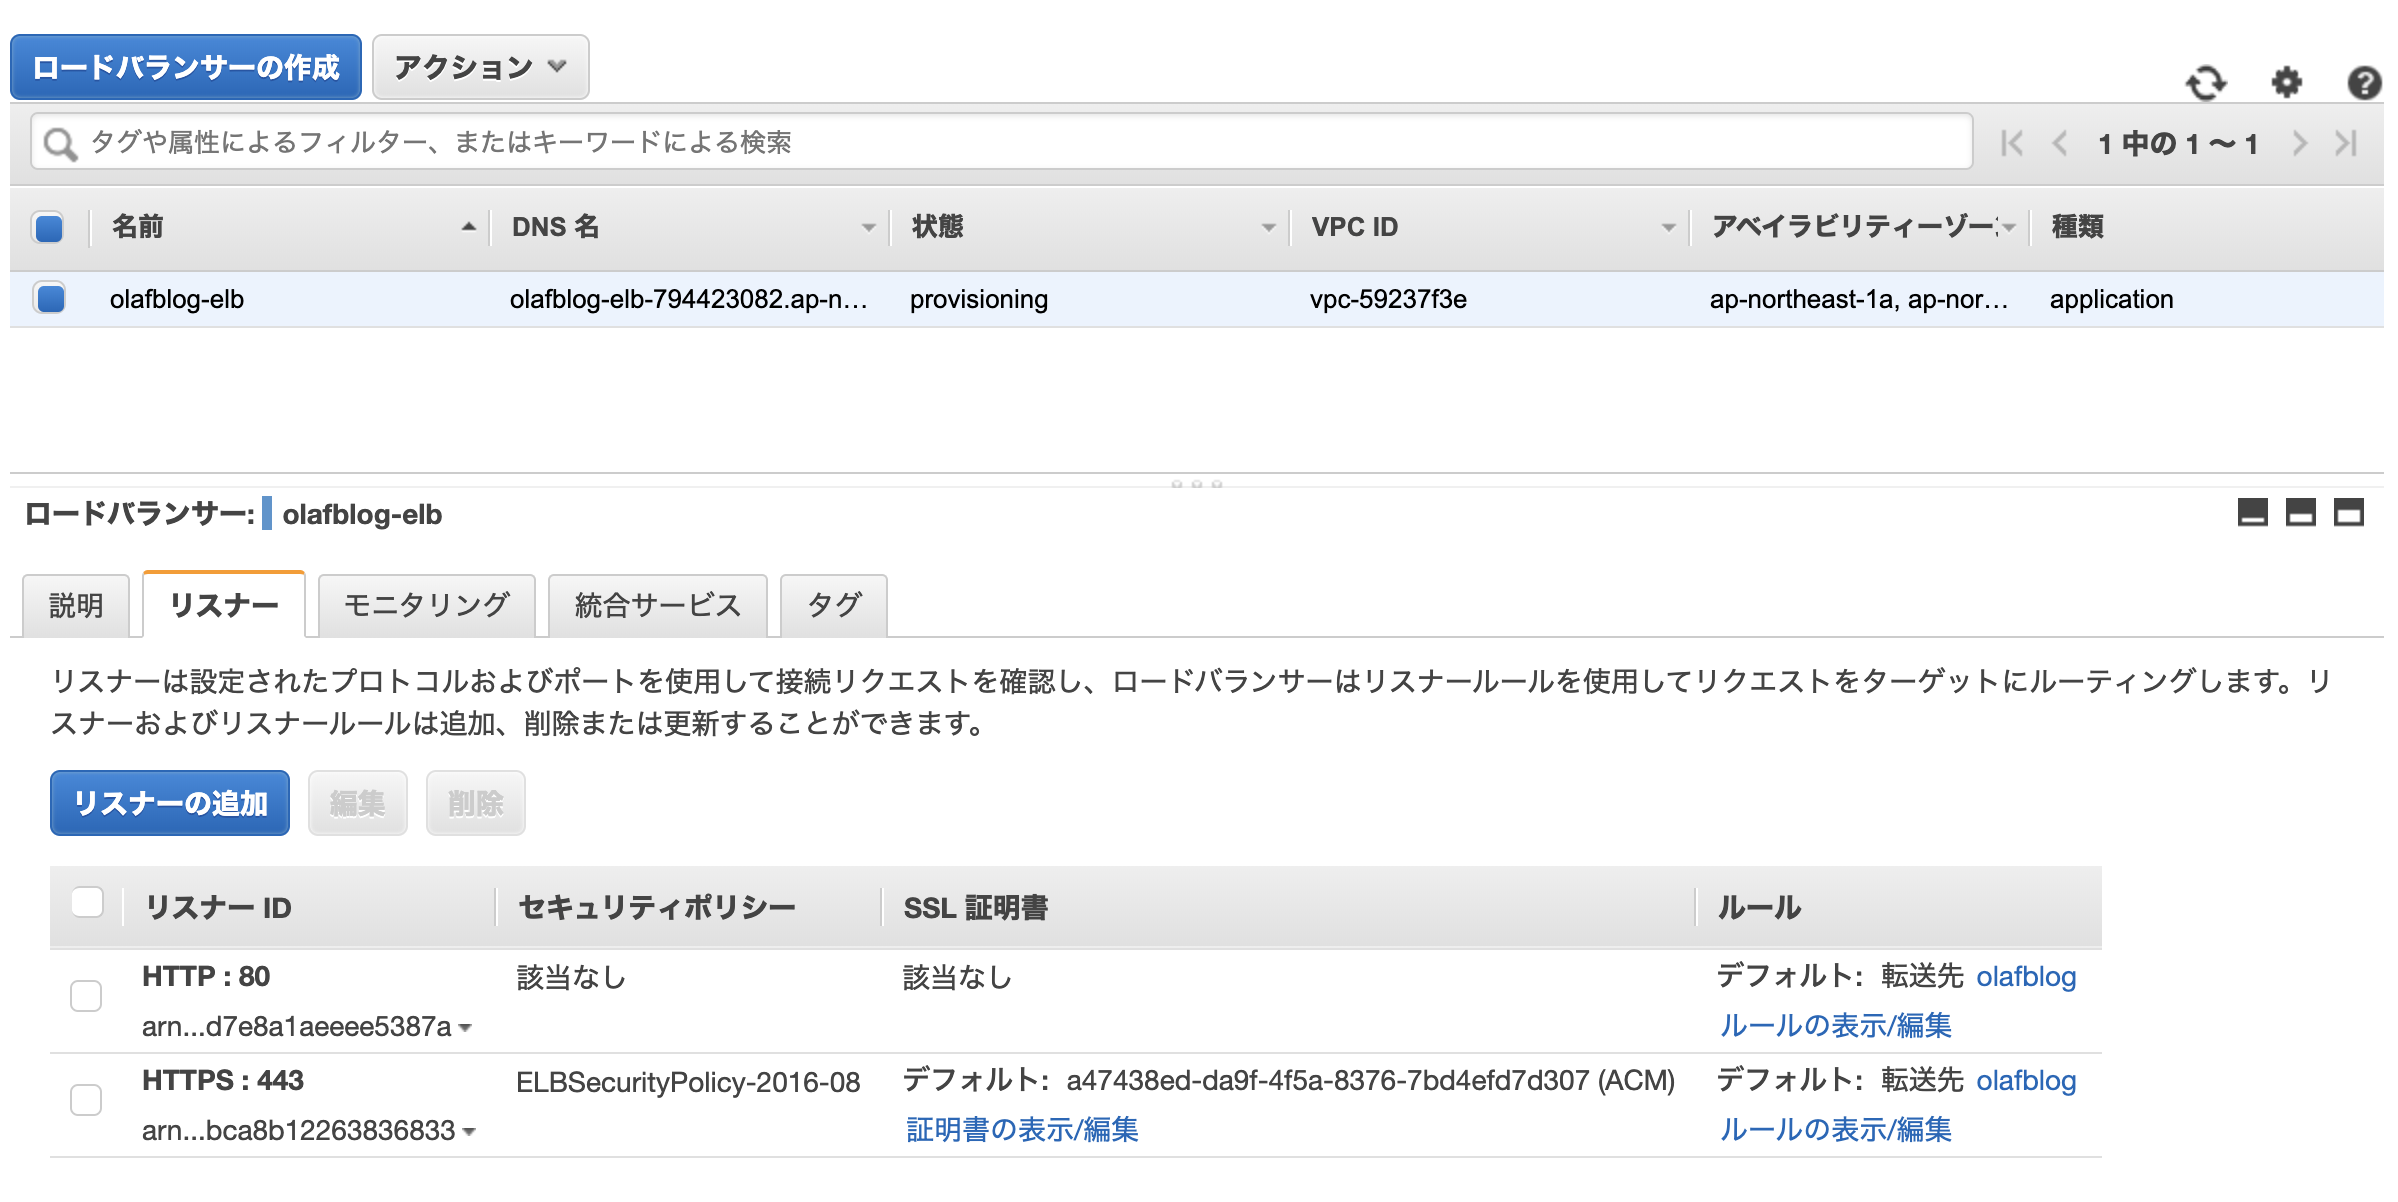Open the help icon
This screenshot has width=2398, height=1202.
coord(2364,84)
